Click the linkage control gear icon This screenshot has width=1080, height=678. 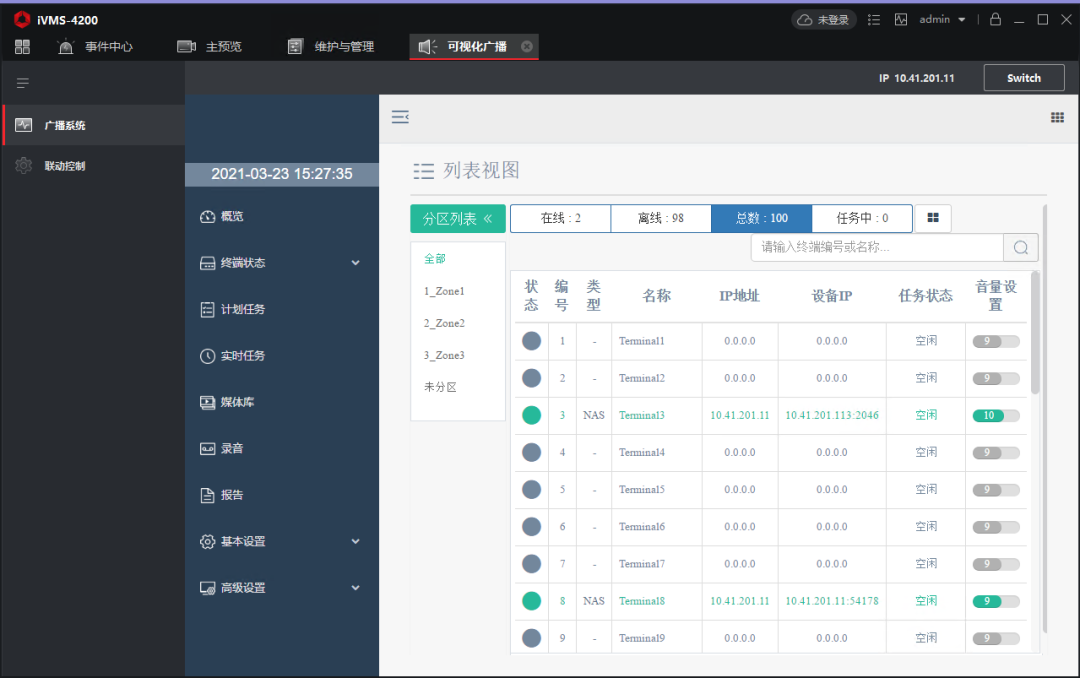24,166
